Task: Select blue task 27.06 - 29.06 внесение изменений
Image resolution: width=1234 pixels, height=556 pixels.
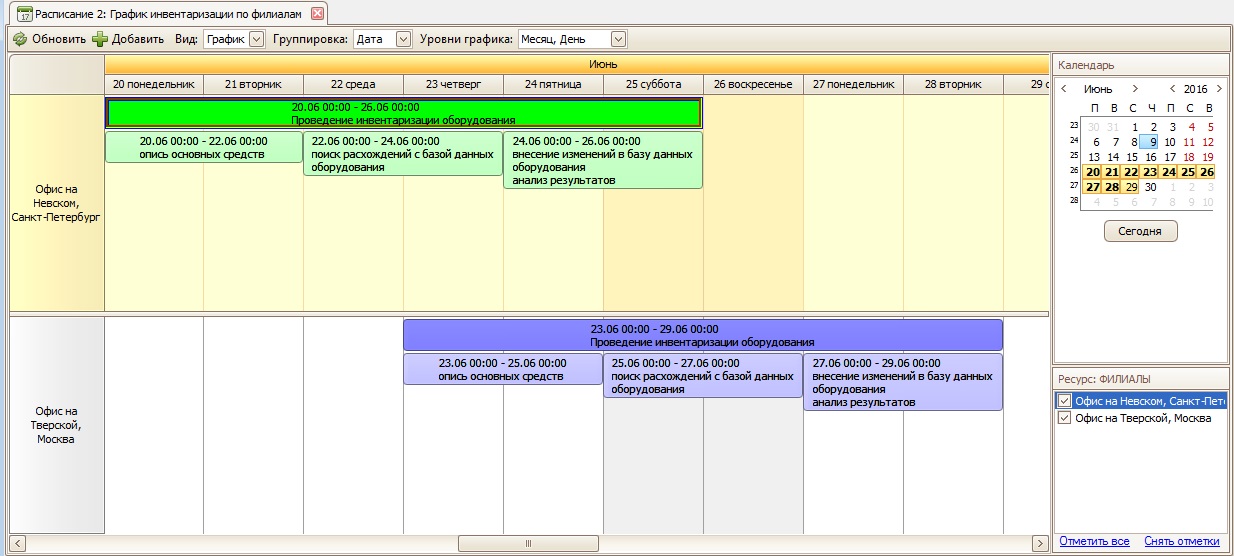Action: point(903,382)
